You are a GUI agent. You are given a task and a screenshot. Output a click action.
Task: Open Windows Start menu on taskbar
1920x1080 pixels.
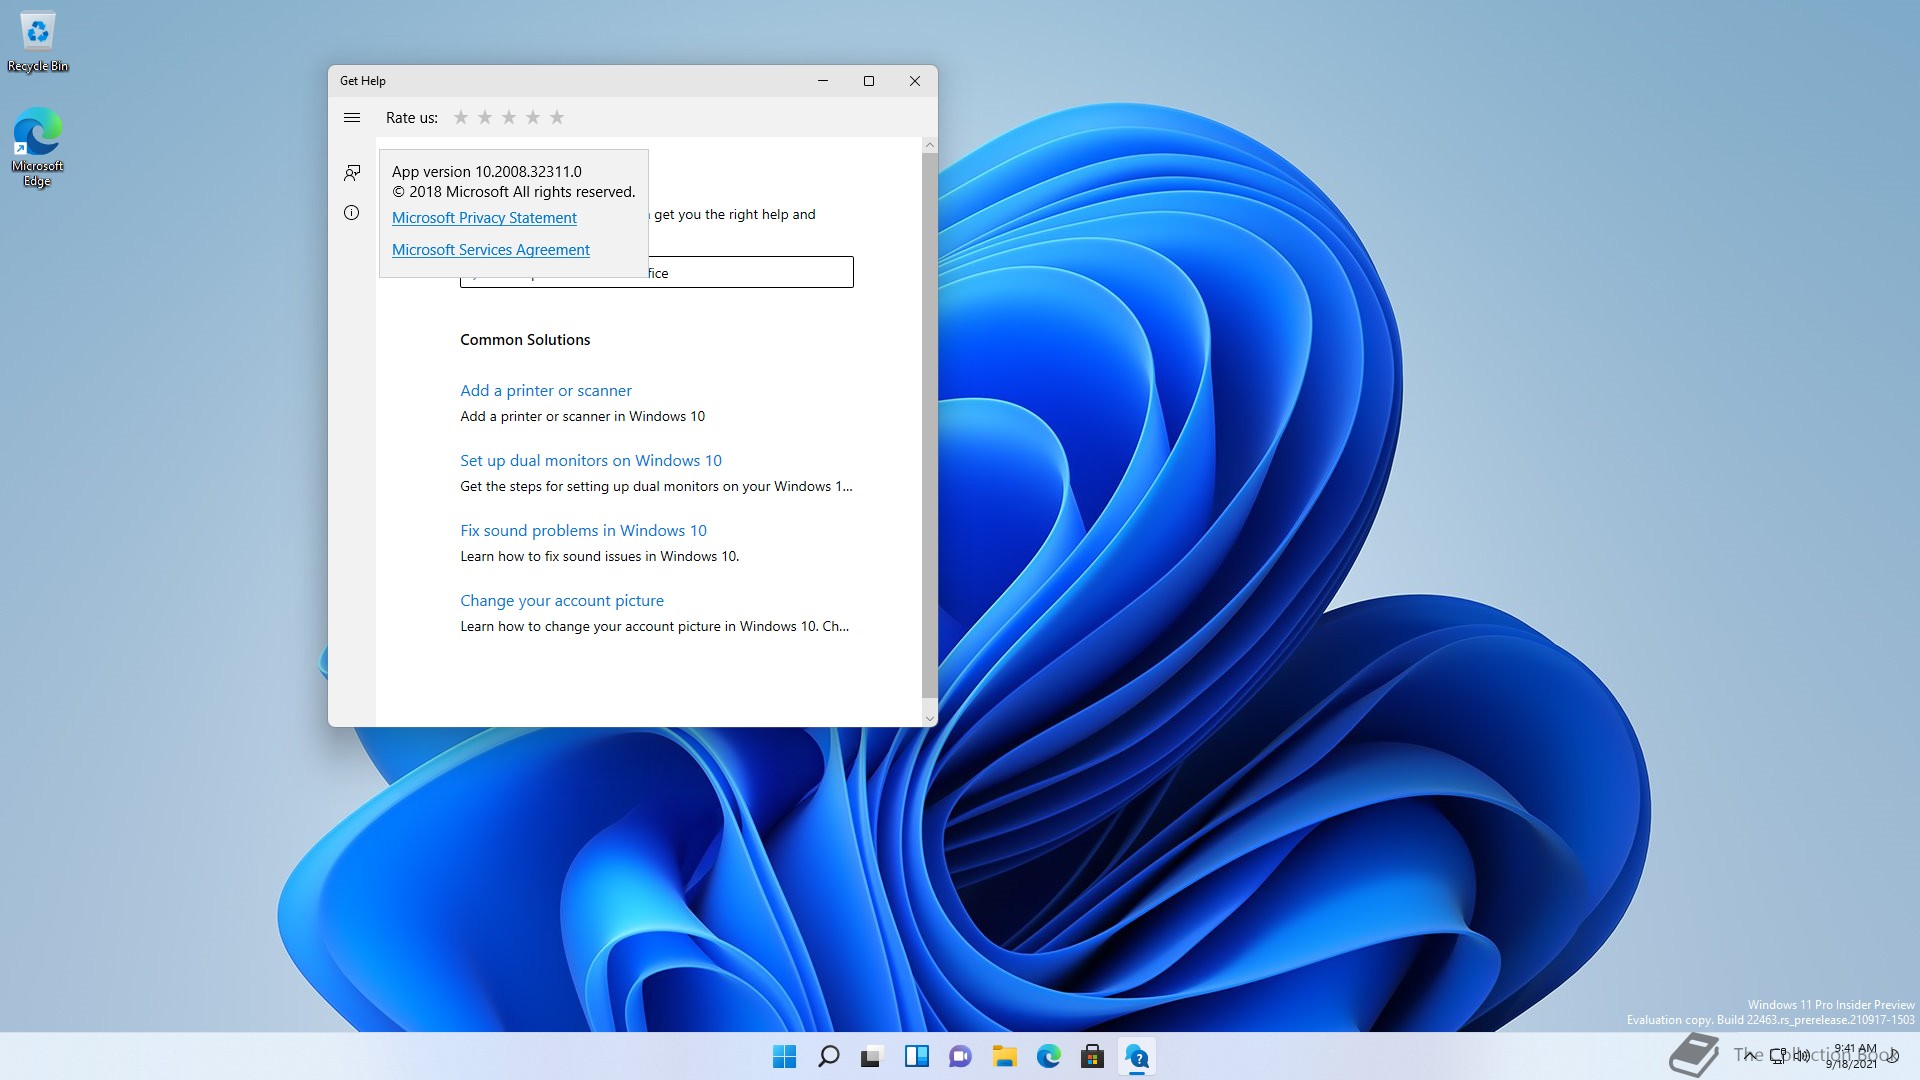click(x=785, y=1056)
